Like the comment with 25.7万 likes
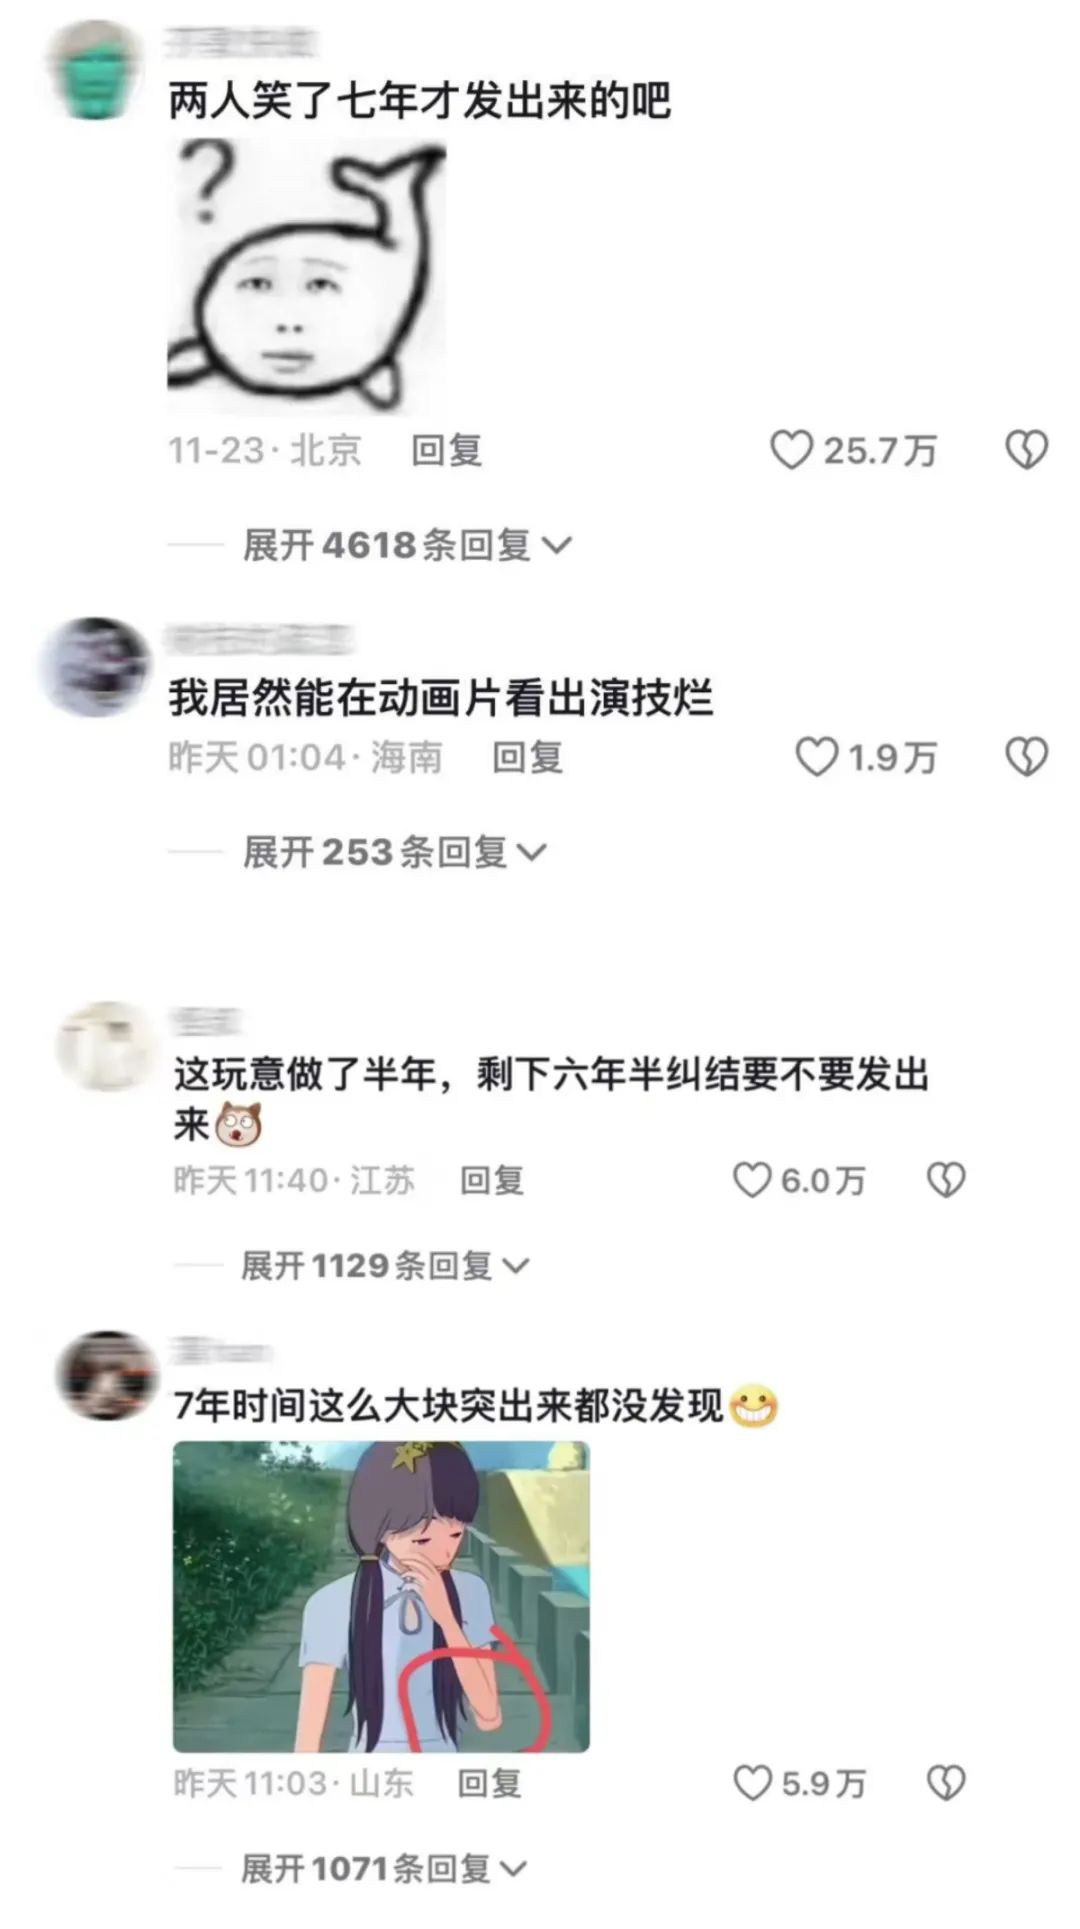 point(791,450)
